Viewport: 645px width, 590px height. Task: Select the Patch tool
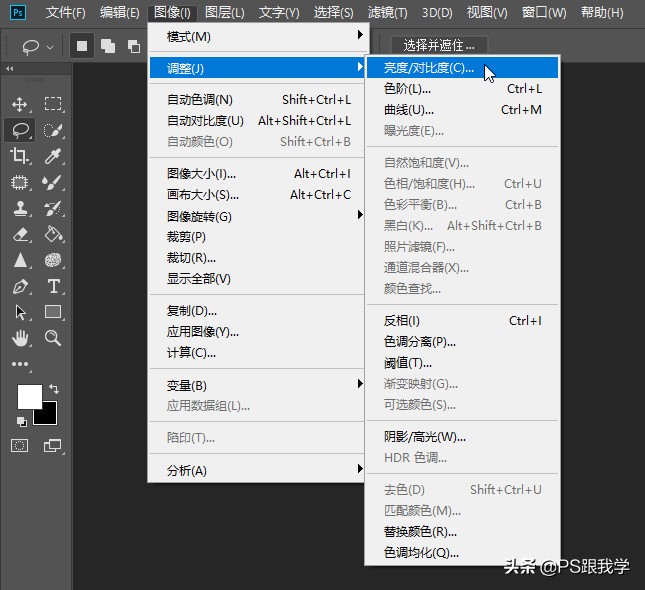[x=19, y=182]
